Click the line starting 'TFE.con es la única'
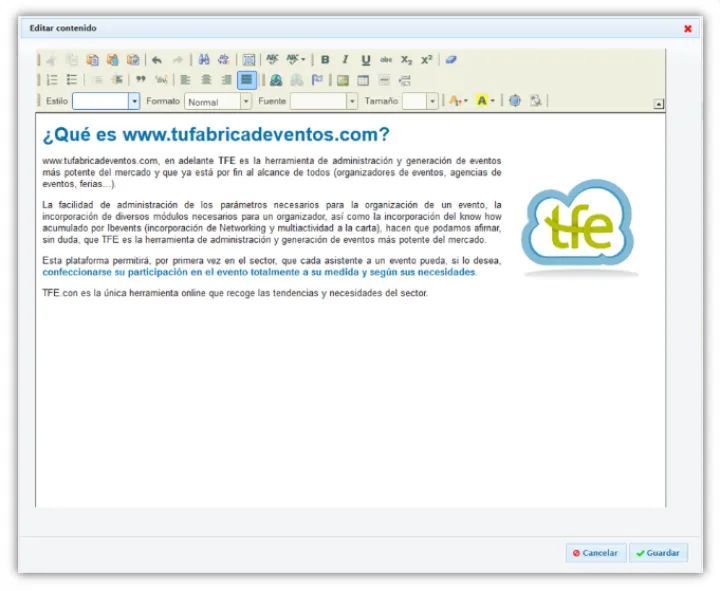 [235, 293]
